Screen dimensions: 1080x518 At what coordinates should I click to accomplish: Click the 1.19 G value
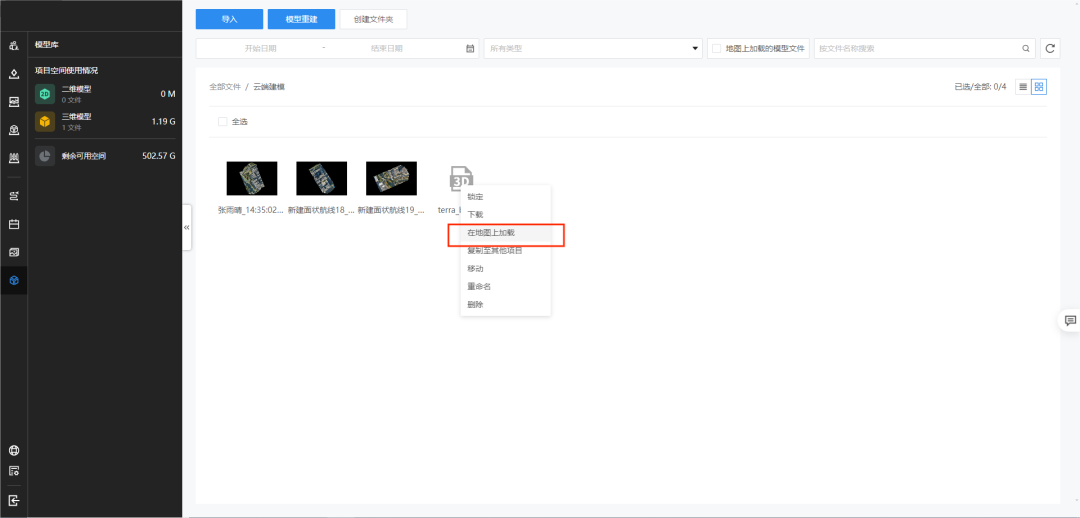click(163, 121)
